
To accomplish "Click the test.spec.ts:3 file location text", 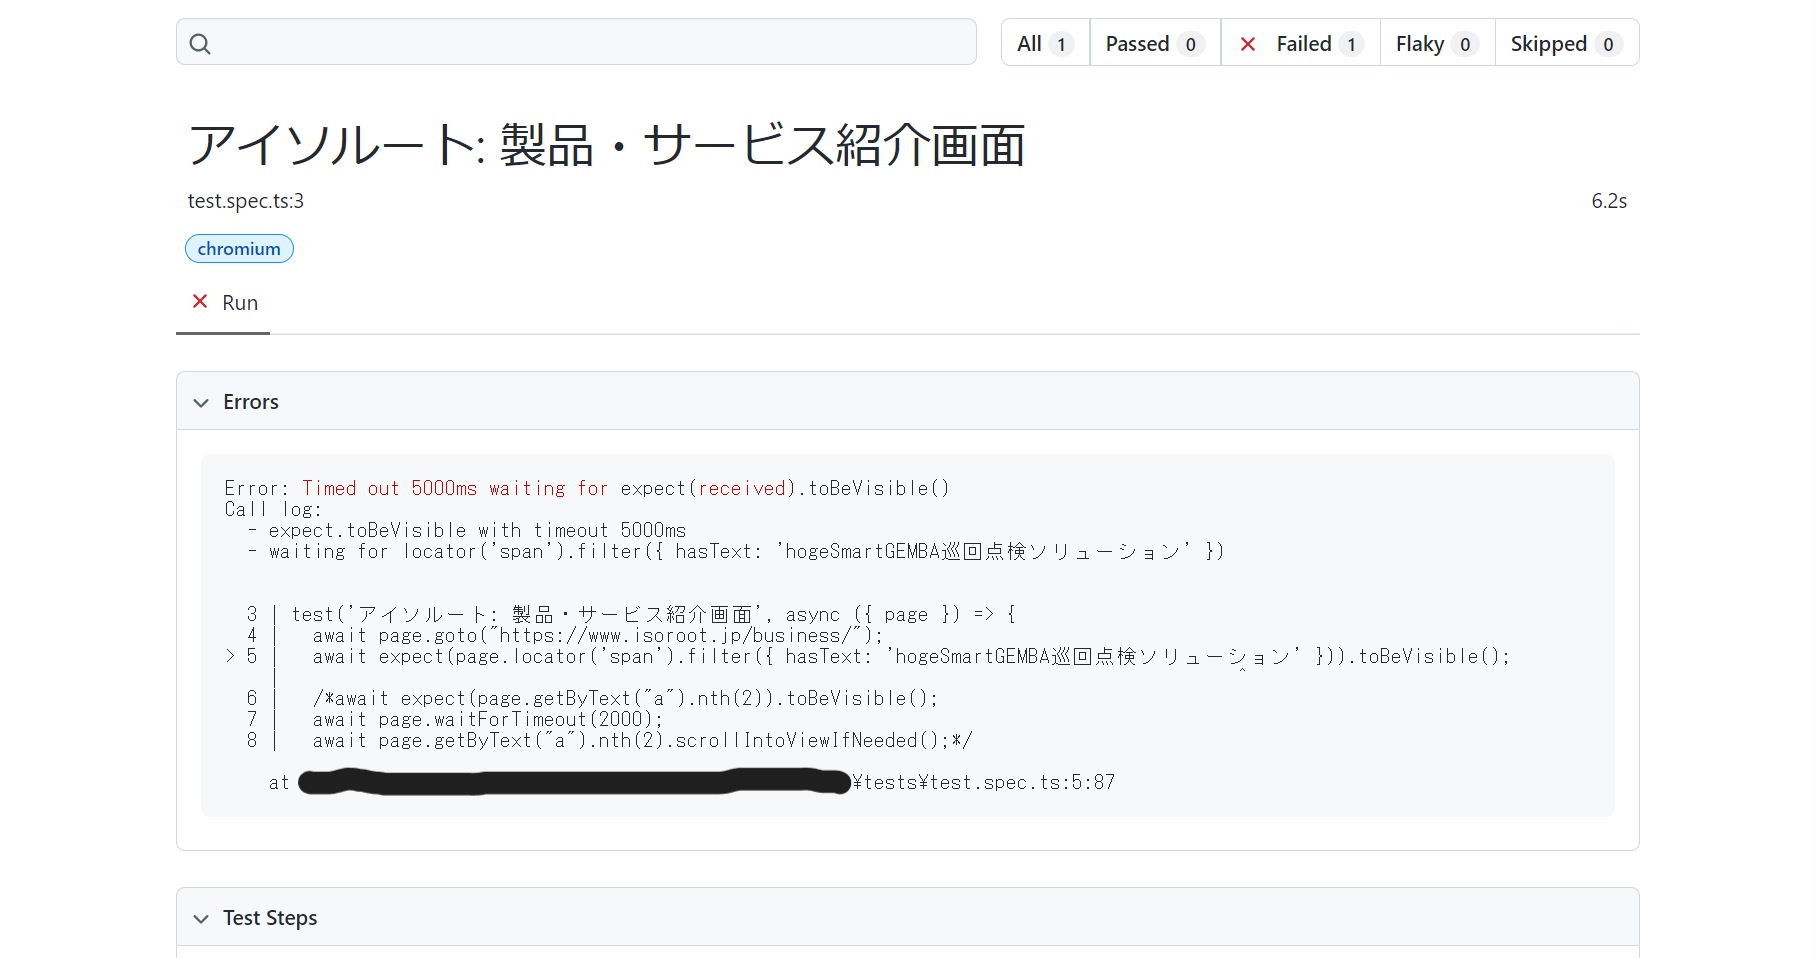I will (246, 201).
